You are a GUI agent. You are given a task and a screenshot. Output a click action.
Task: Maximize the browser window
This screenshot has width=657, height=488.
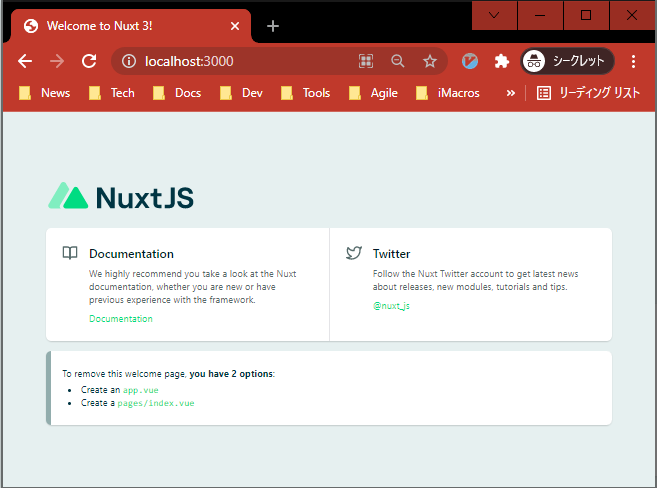586,15
